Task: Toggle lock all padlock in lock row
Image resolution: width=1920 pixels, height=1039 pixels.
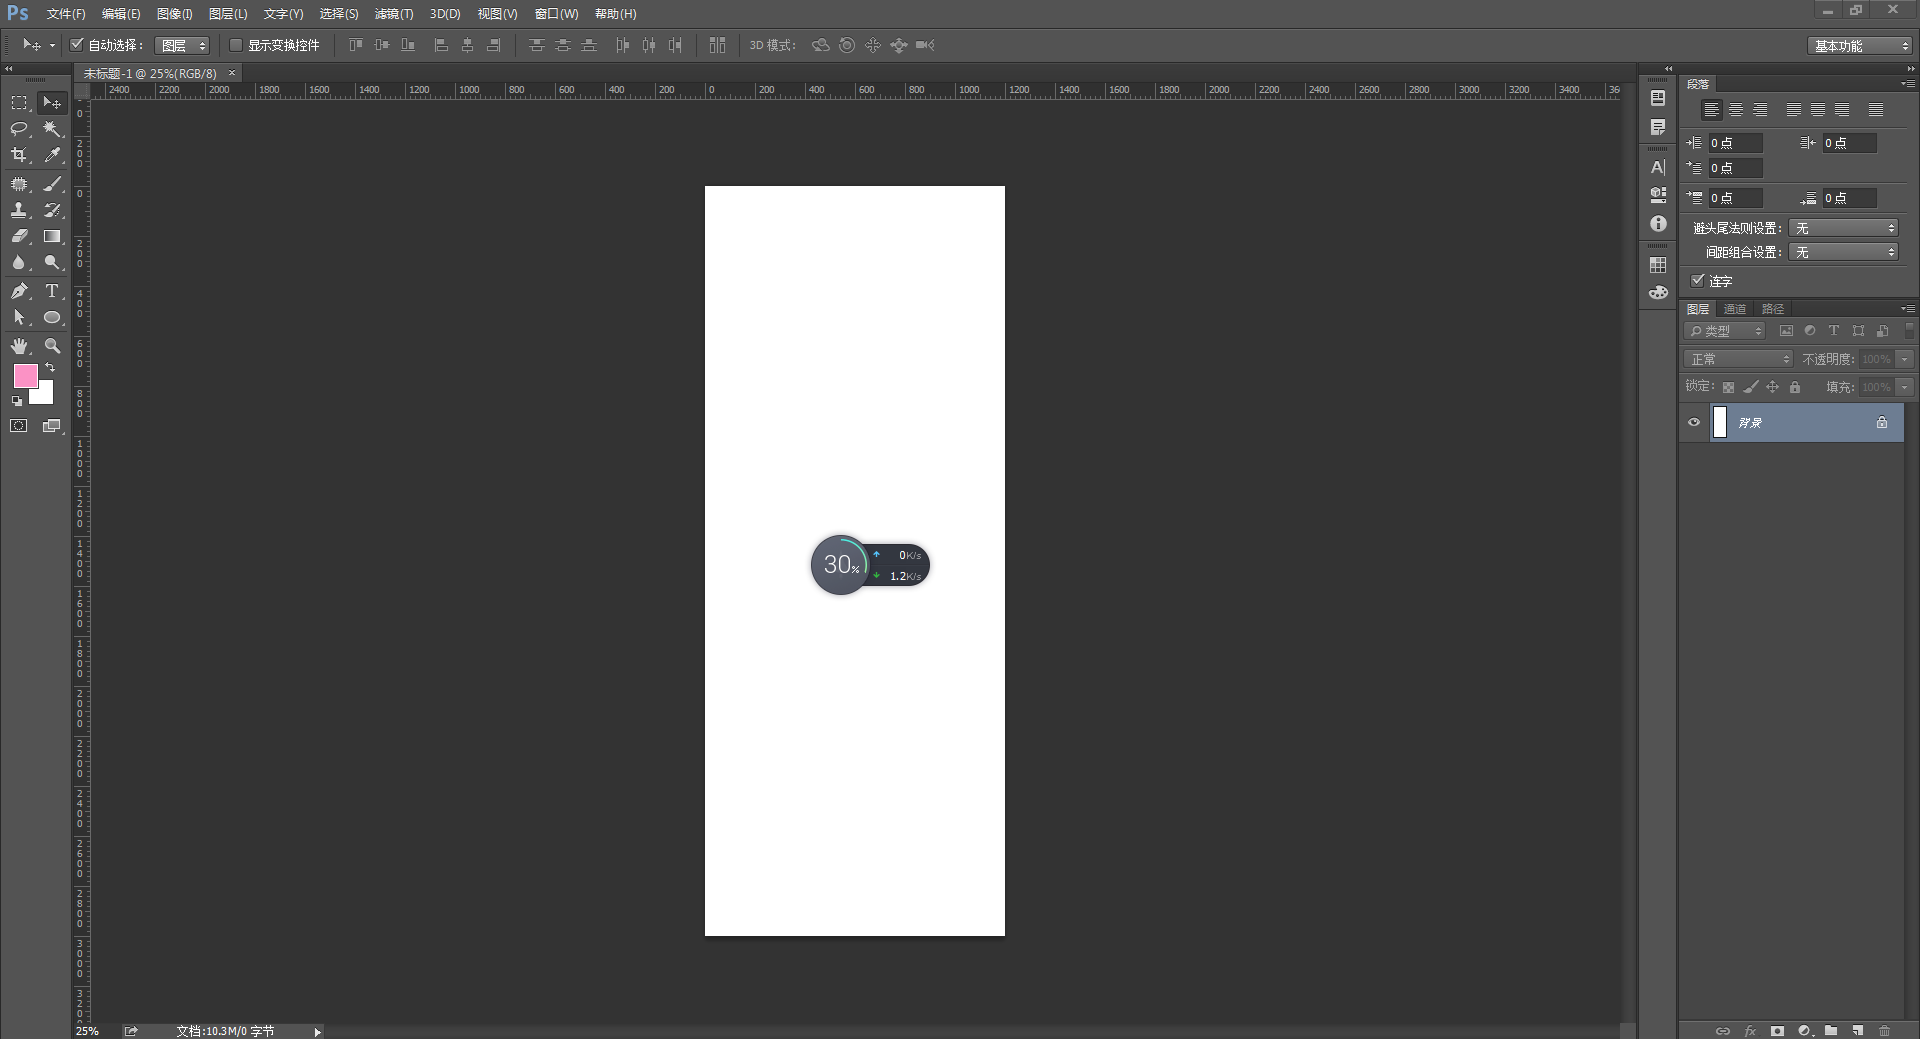Action: click(1795, 387)
